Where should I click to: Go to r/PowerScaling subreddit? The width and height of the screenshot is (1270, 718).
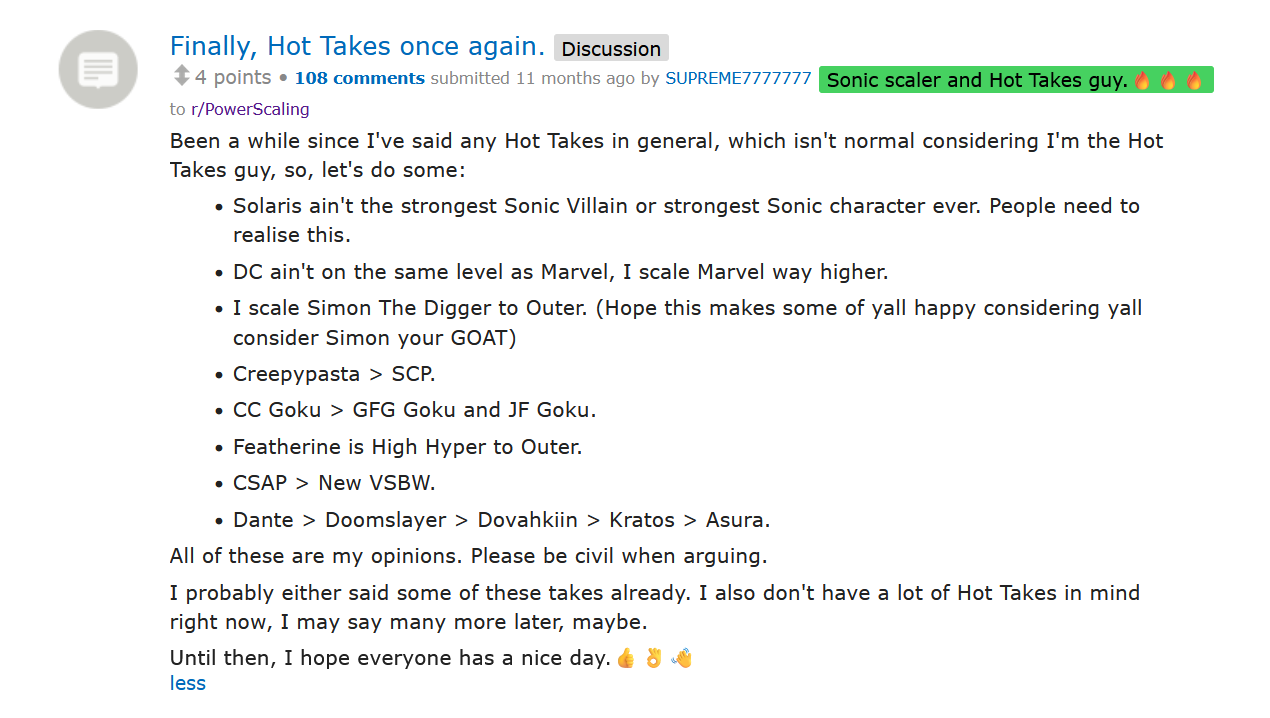[x=250, y=109]
